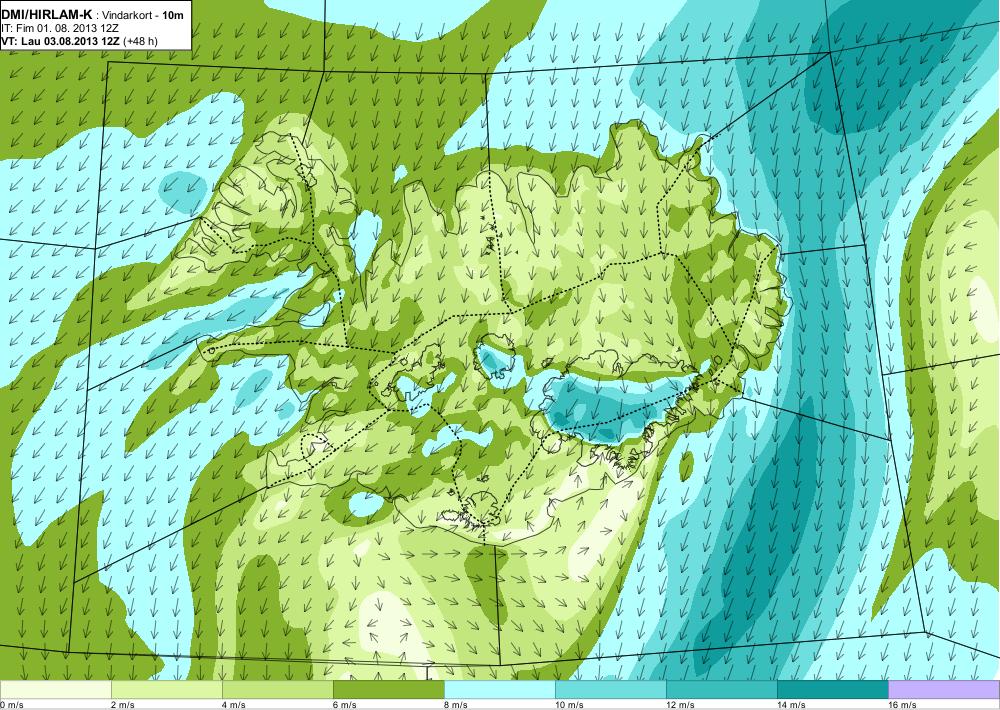This screenshot has width=1000, height=710.
Task: Click the "DMI/HIRLAM-K" title text
Action: coord(47,15)
